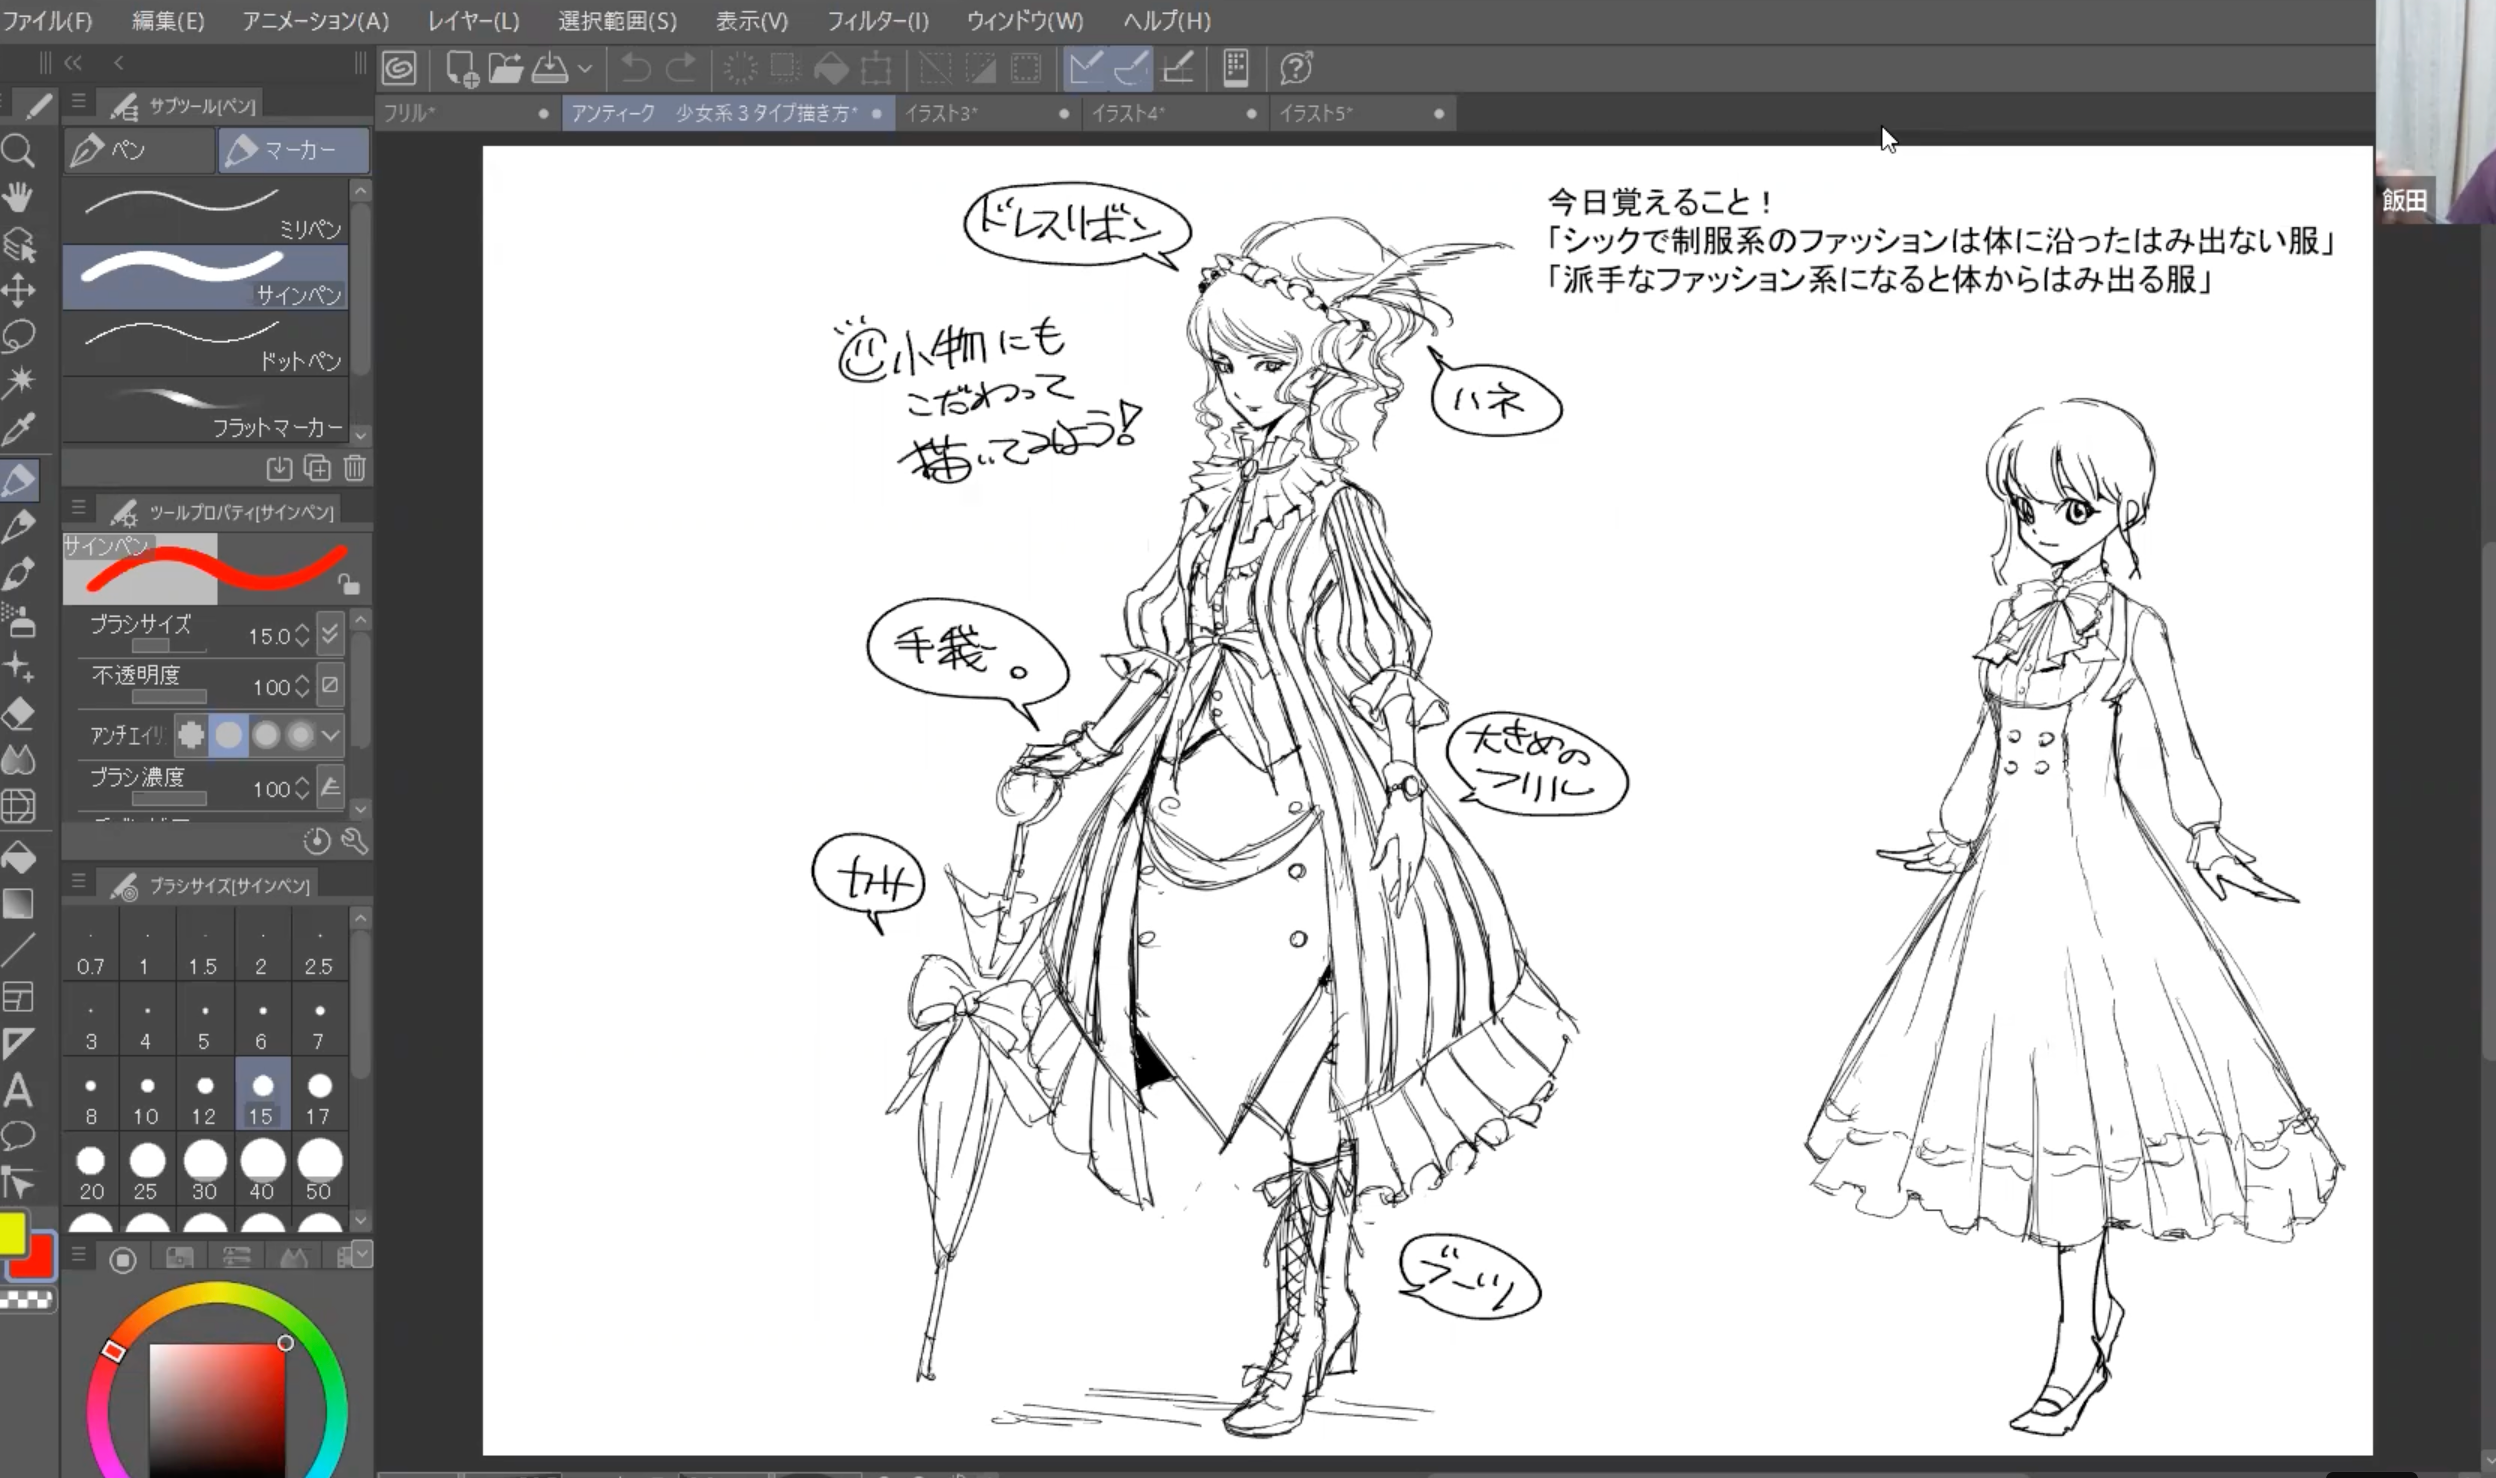Open brush size dynamics dropdown button
This screenshot has width=2496, height=1478.
(x=330, y=634)
